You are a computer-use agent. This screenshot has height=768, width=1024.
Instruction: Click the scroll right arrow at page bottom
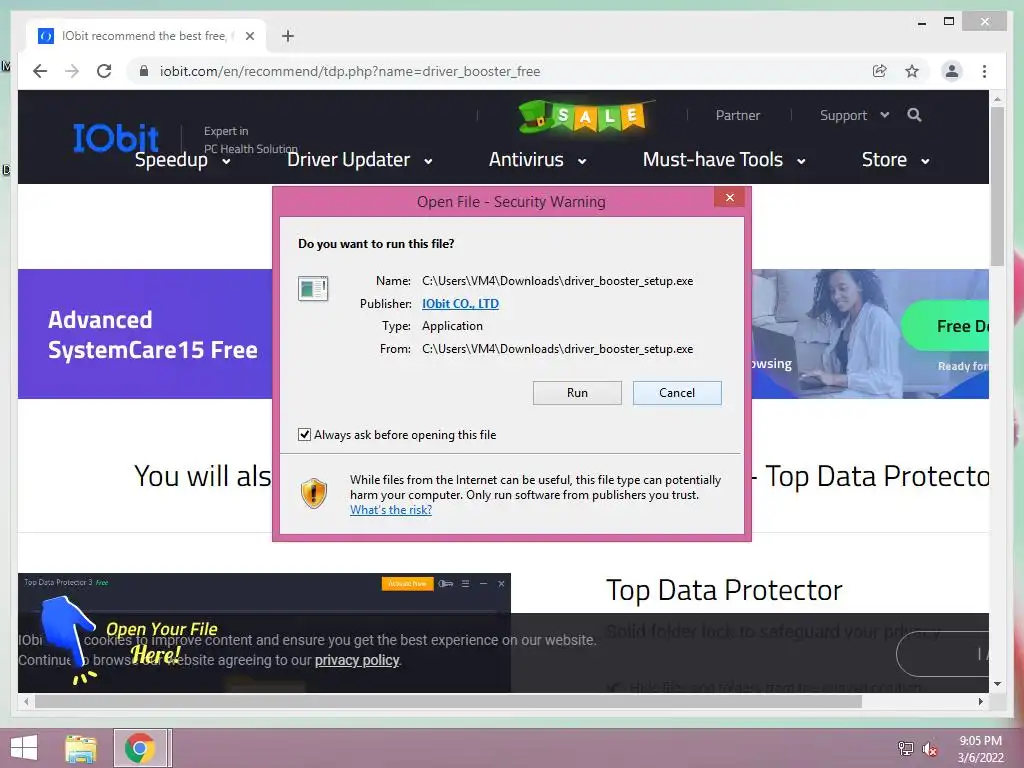[980, 701]
